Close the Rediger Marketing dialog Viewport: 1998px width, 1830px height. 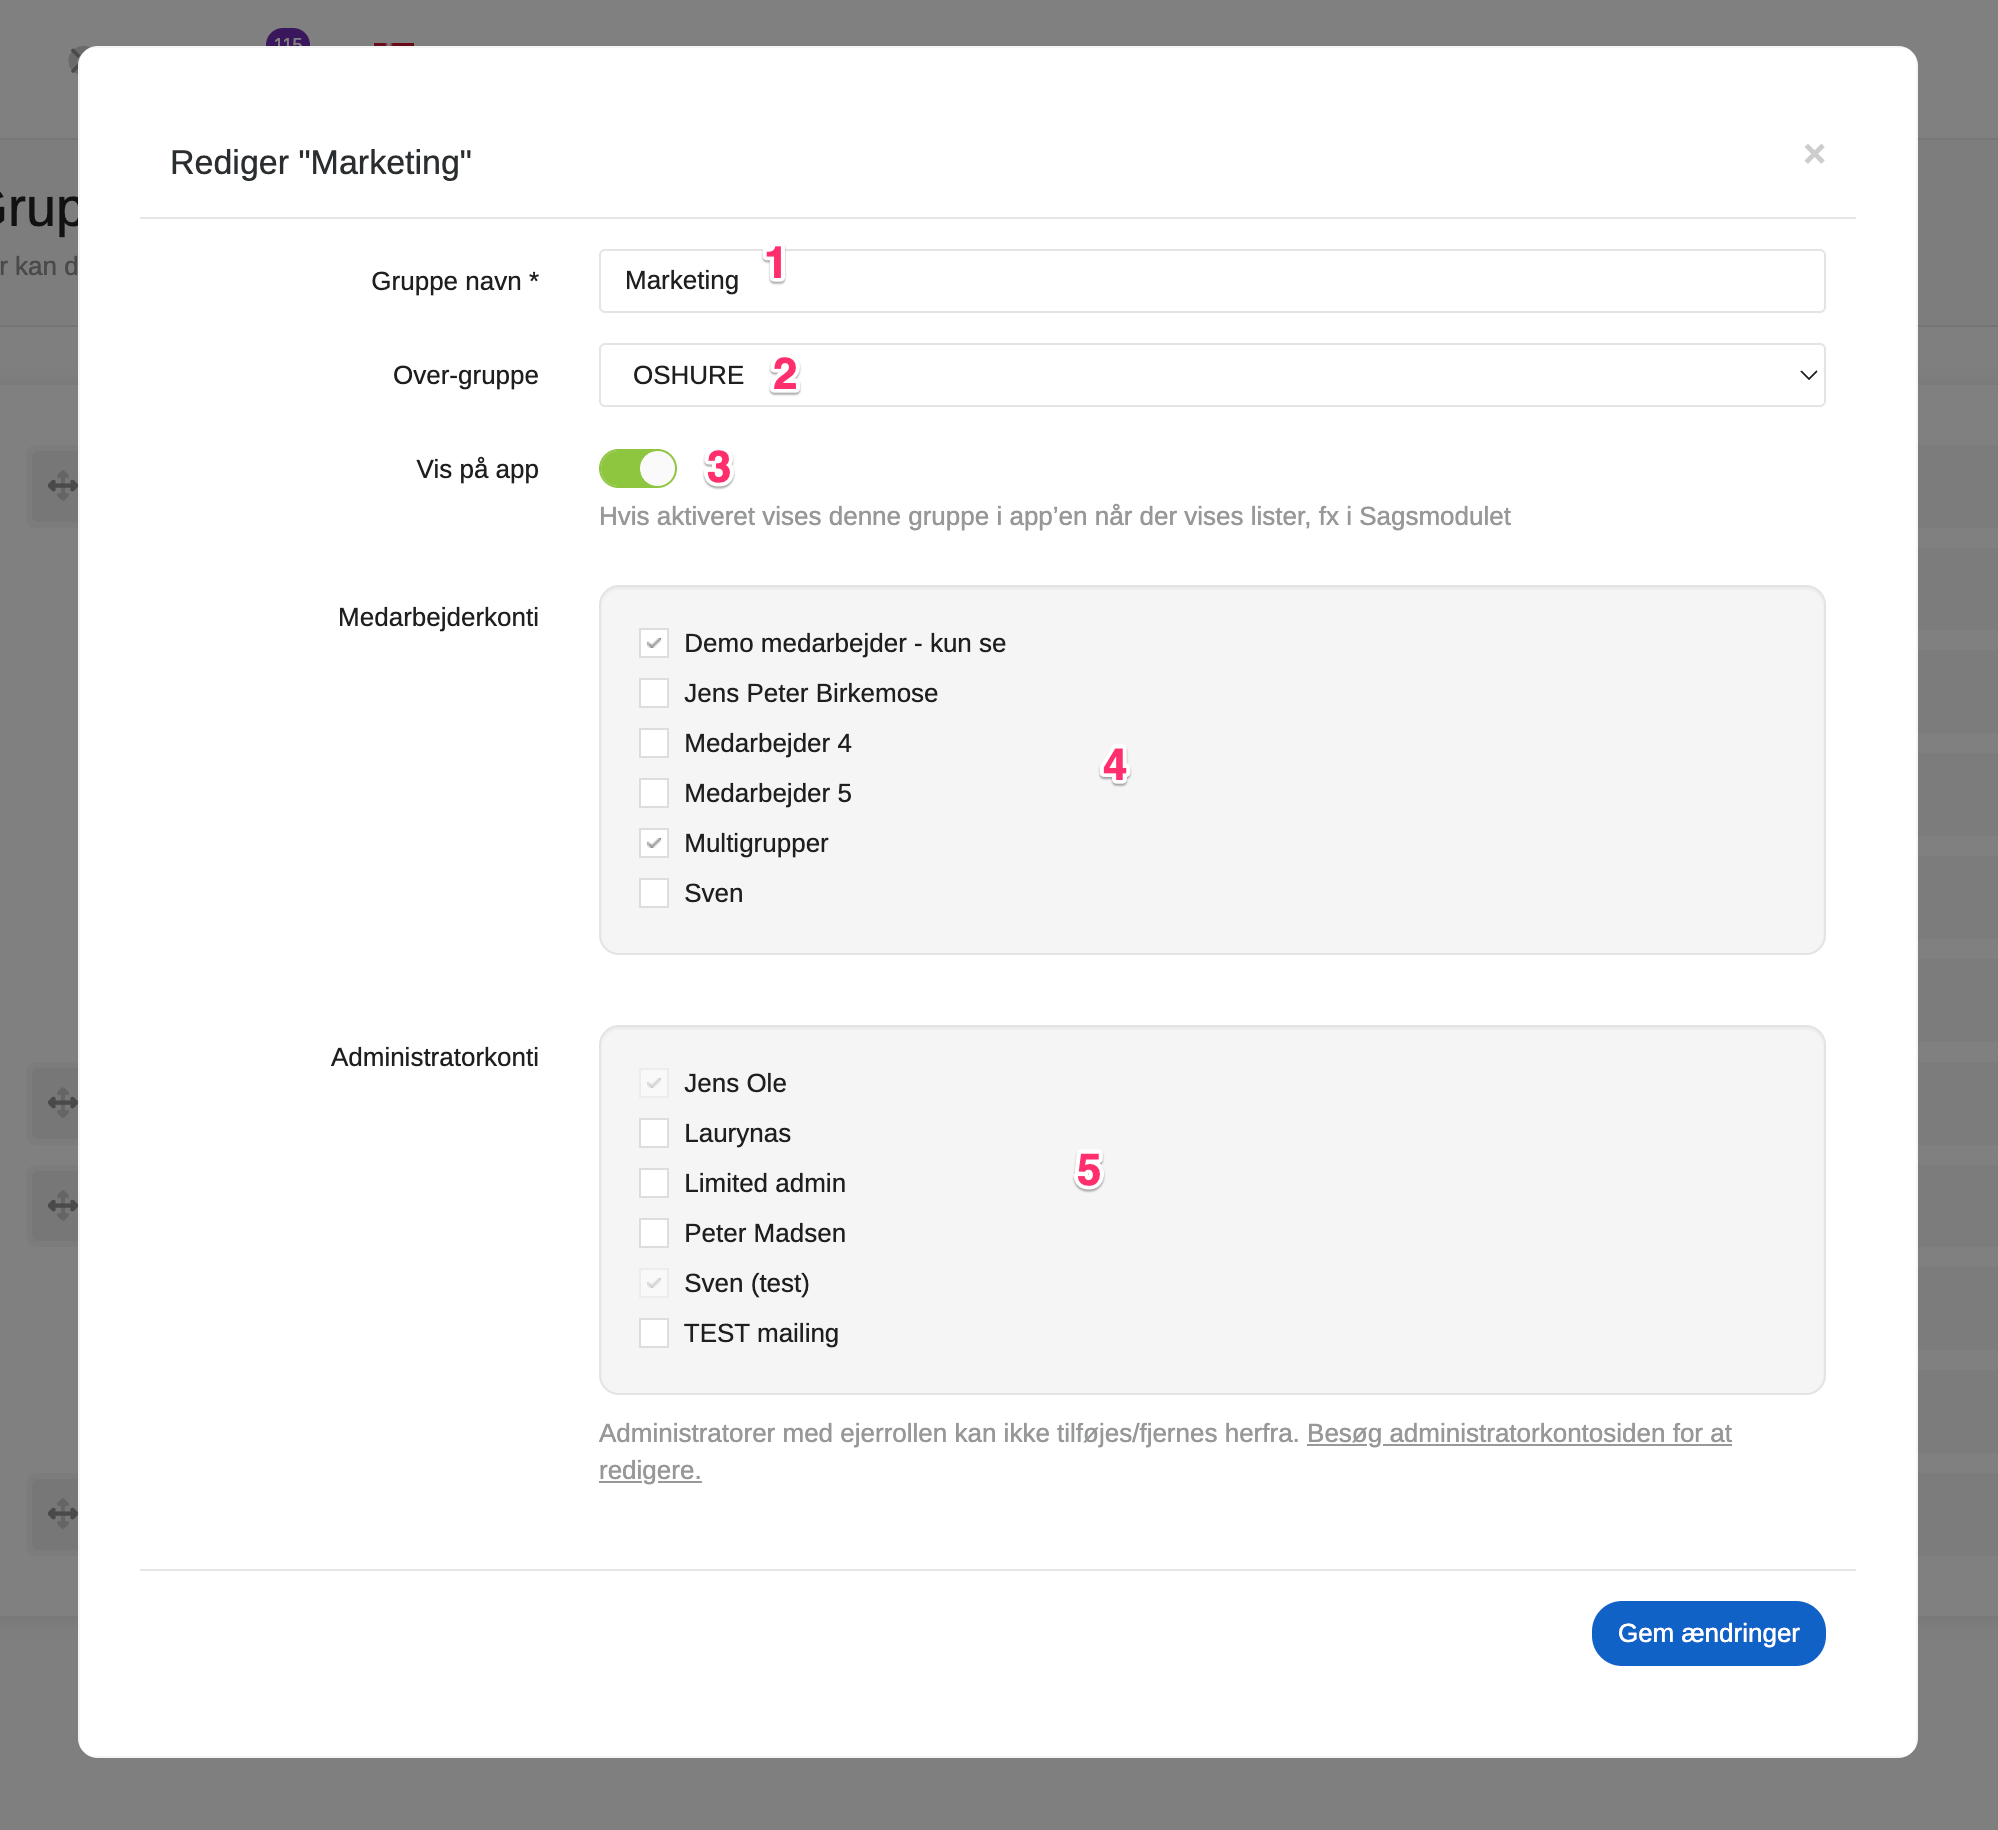pos(1814,154)
